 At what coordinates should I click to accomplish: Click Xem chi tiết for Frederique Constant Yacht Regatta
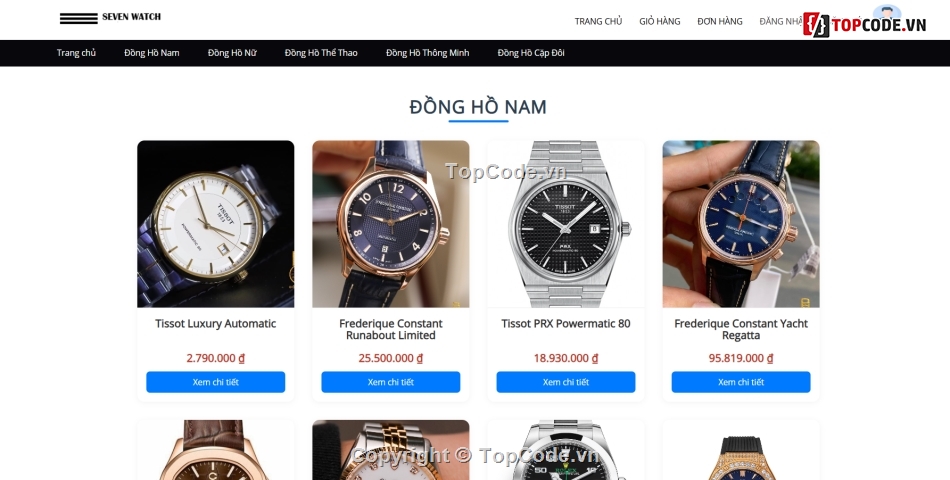741,382
